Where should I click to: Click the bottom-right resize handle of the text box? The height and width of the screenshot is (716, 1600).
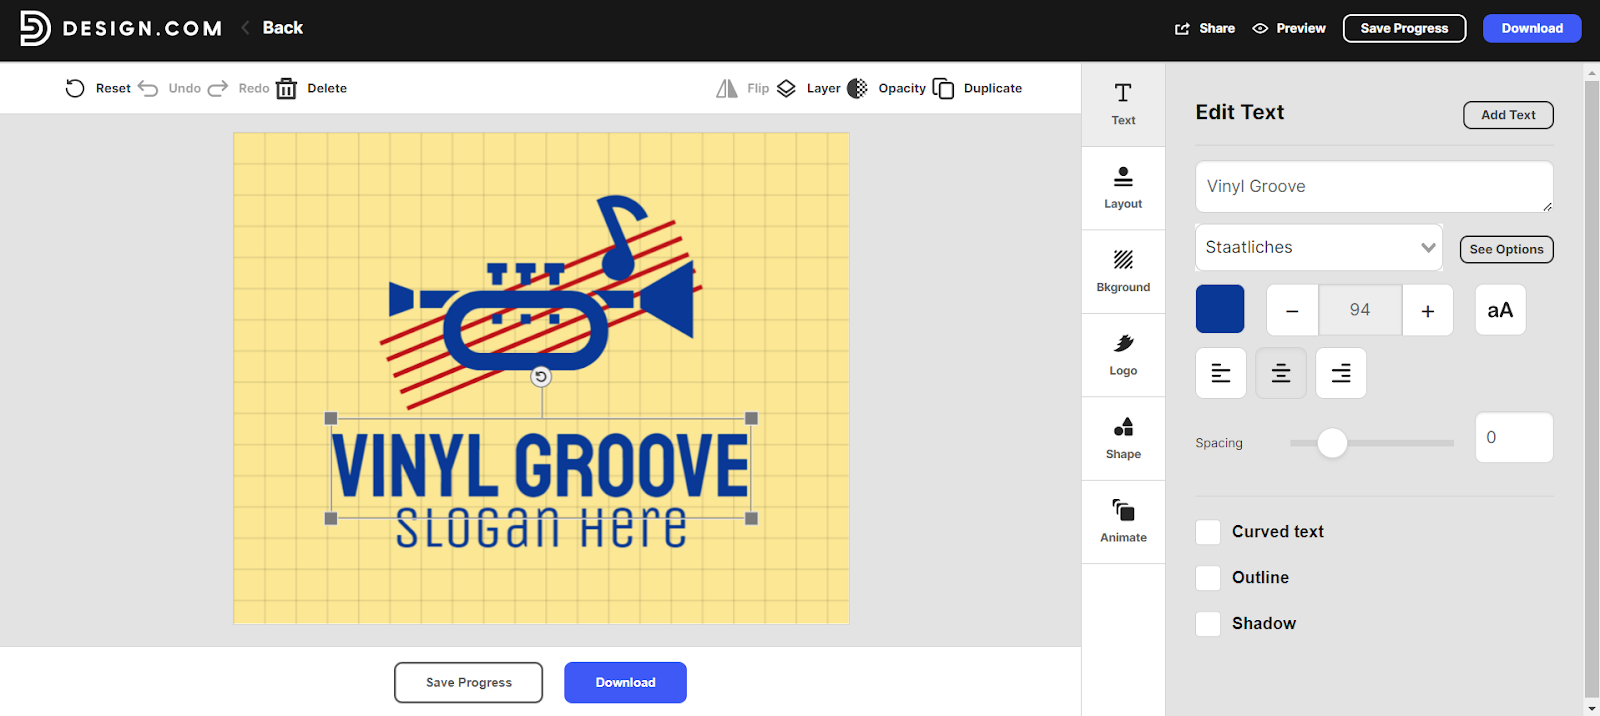[x=752, y=518]
